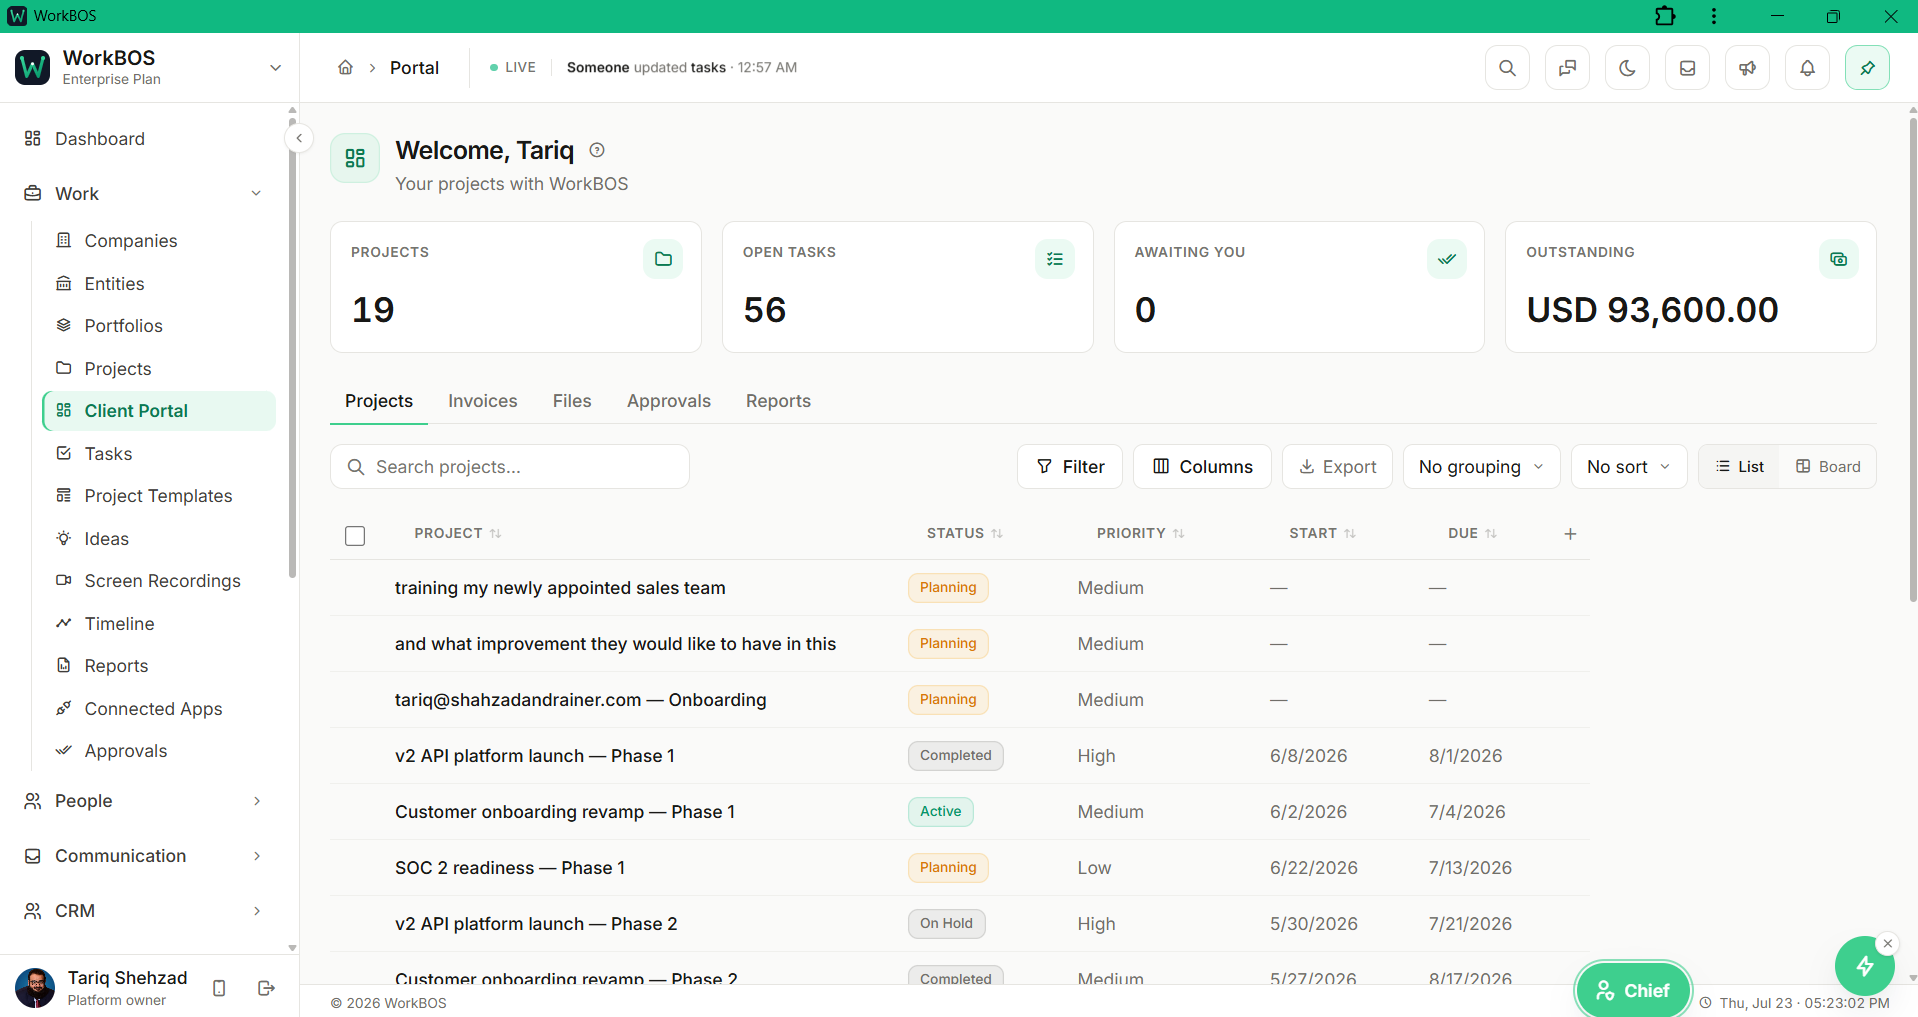Image resolution: width=1918 pixels, height=1017 pixels.
Task: Open the No sort dropdown
Action: pos(1628,467)
